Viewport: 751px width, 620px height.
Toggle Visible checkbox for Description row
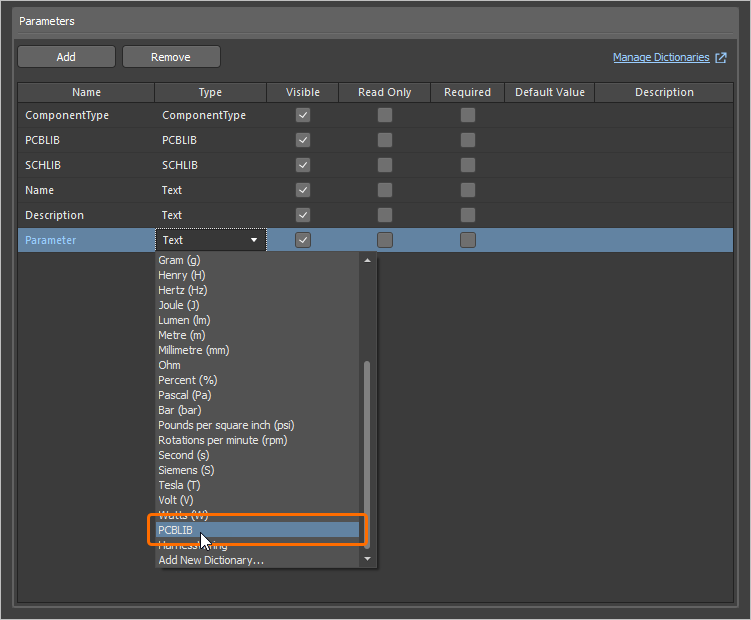point(303,215)
